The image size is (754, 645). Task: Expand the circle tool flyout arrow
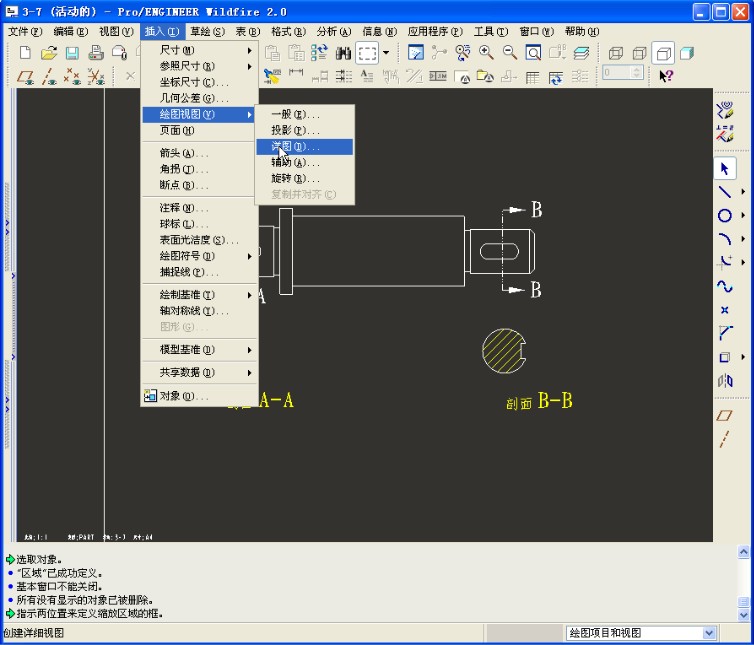pyautogui.click(x=743, y=215)
